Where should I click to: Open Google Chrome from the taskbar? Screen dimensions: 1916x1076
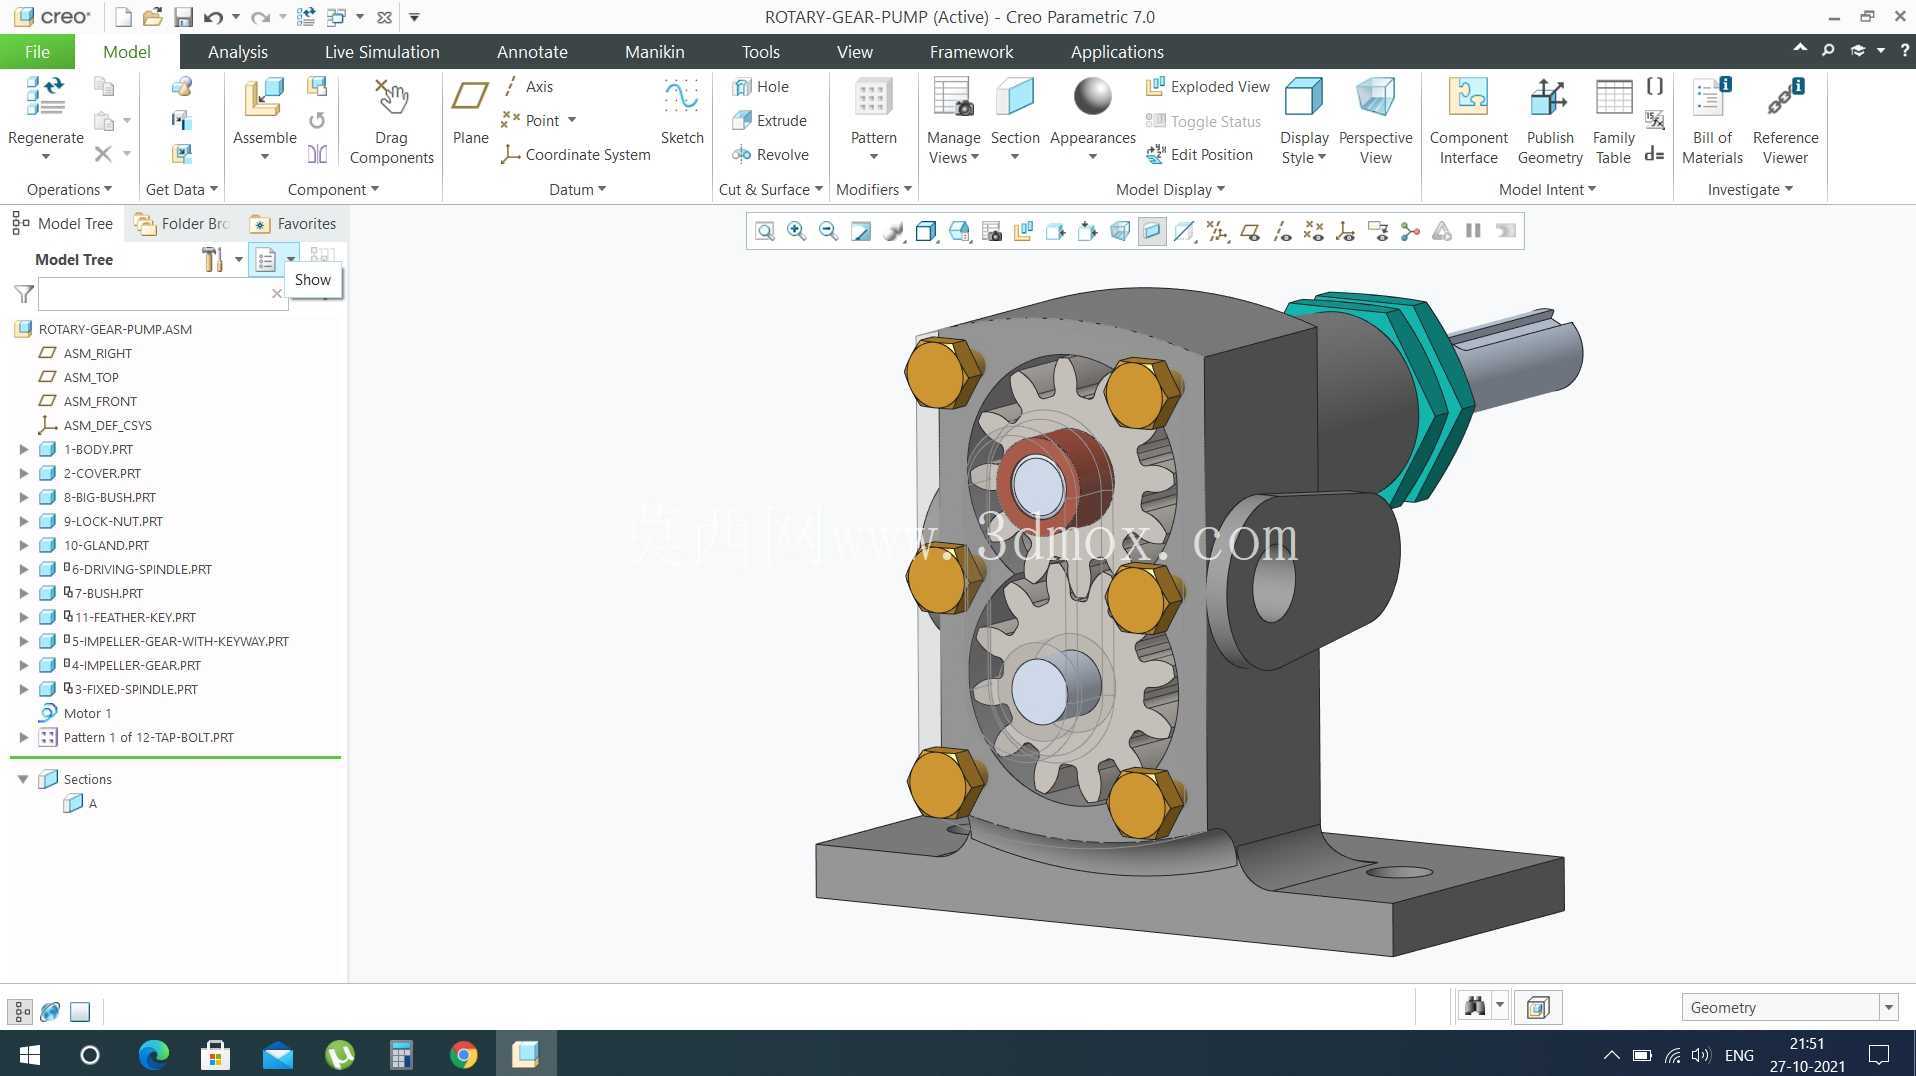pos(463,1054)
